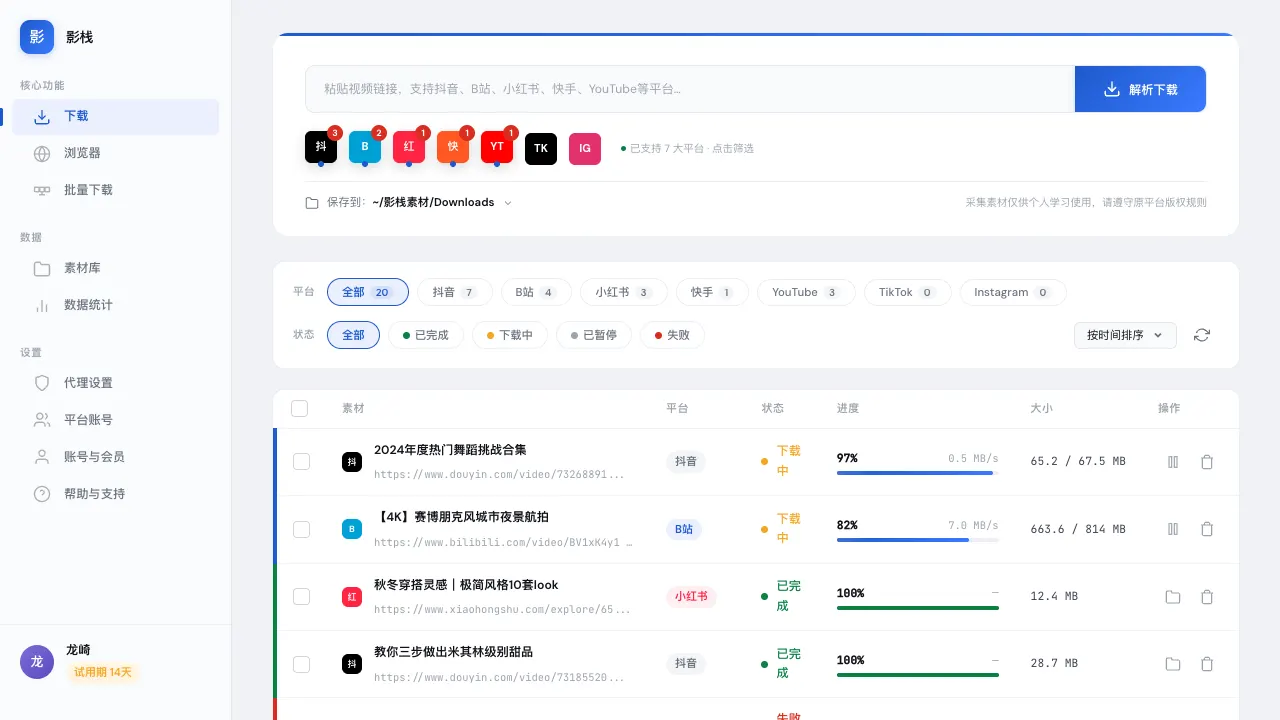This screenshot has height=720, width=1280.
Task: Select the 全部 status filter
Action: [x=353, y=335]
